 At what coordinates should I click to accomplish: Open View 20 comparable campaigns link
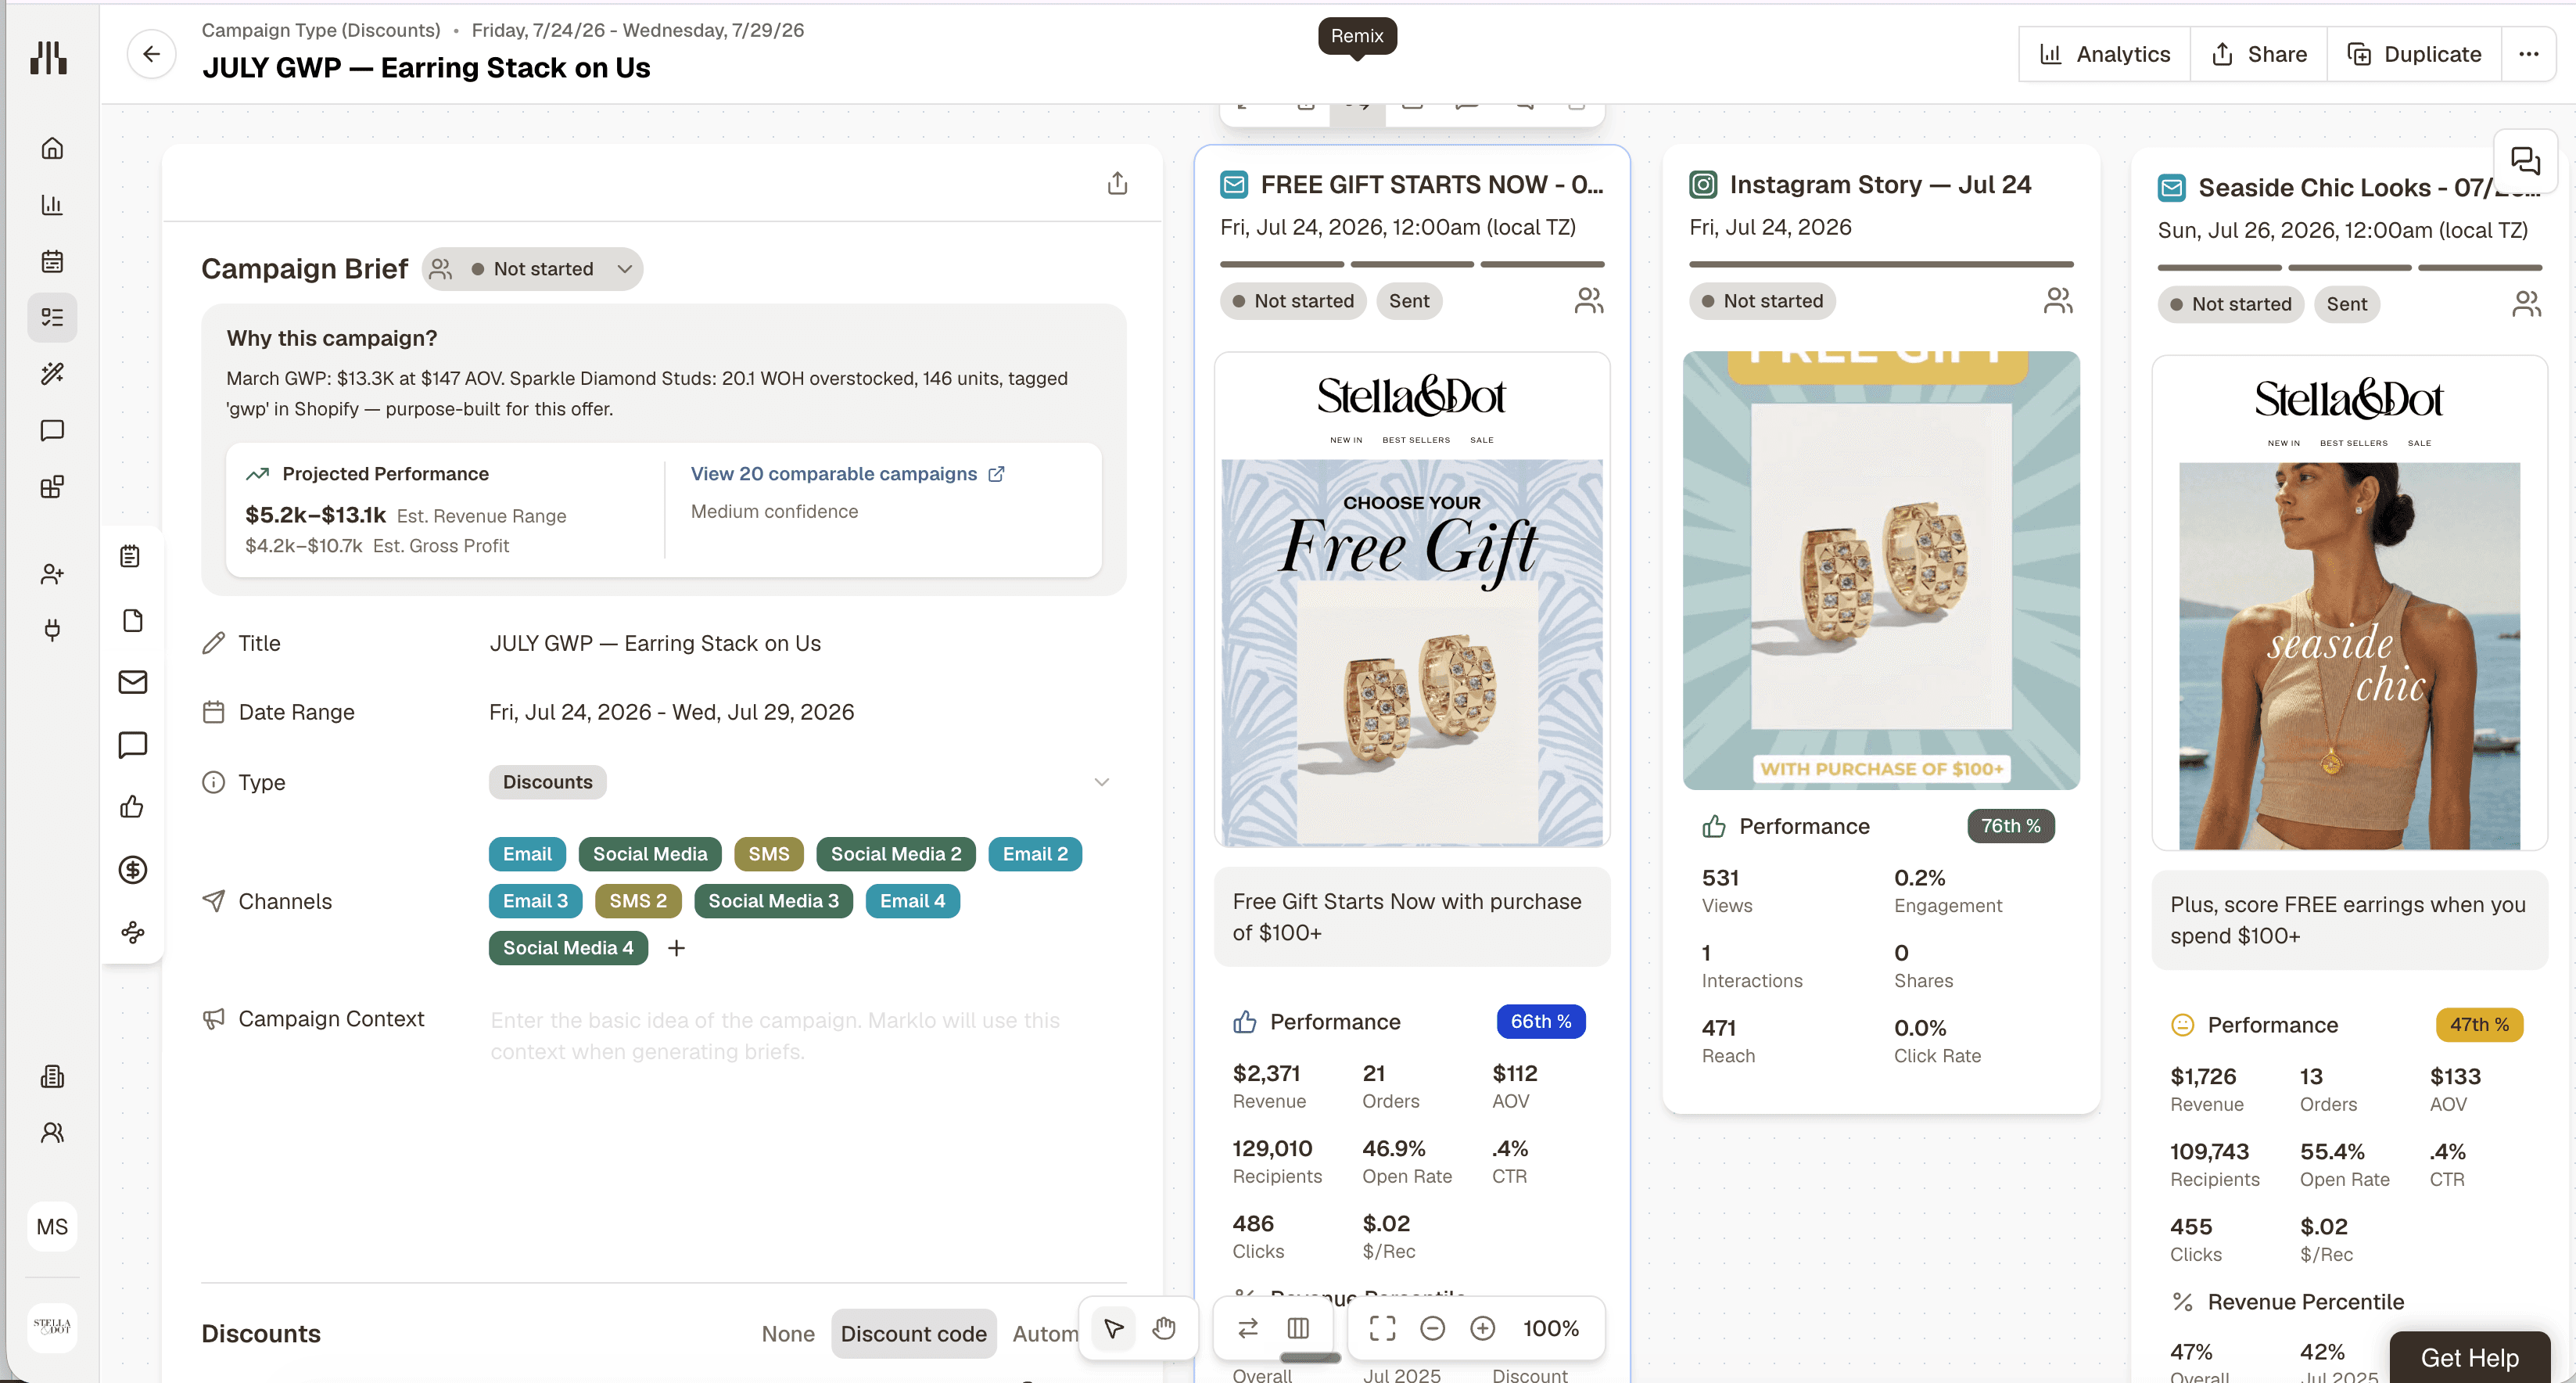(847, 474)
